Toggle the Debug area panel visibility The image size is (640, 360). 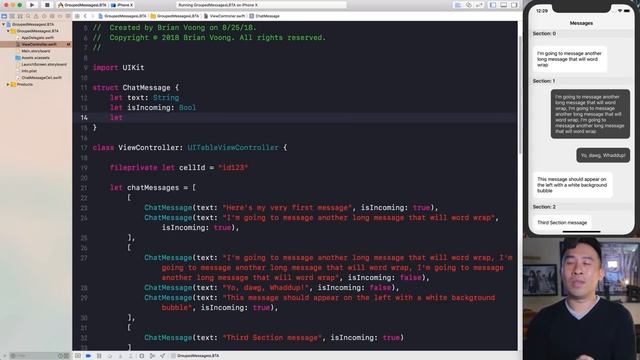pos(503,5)
